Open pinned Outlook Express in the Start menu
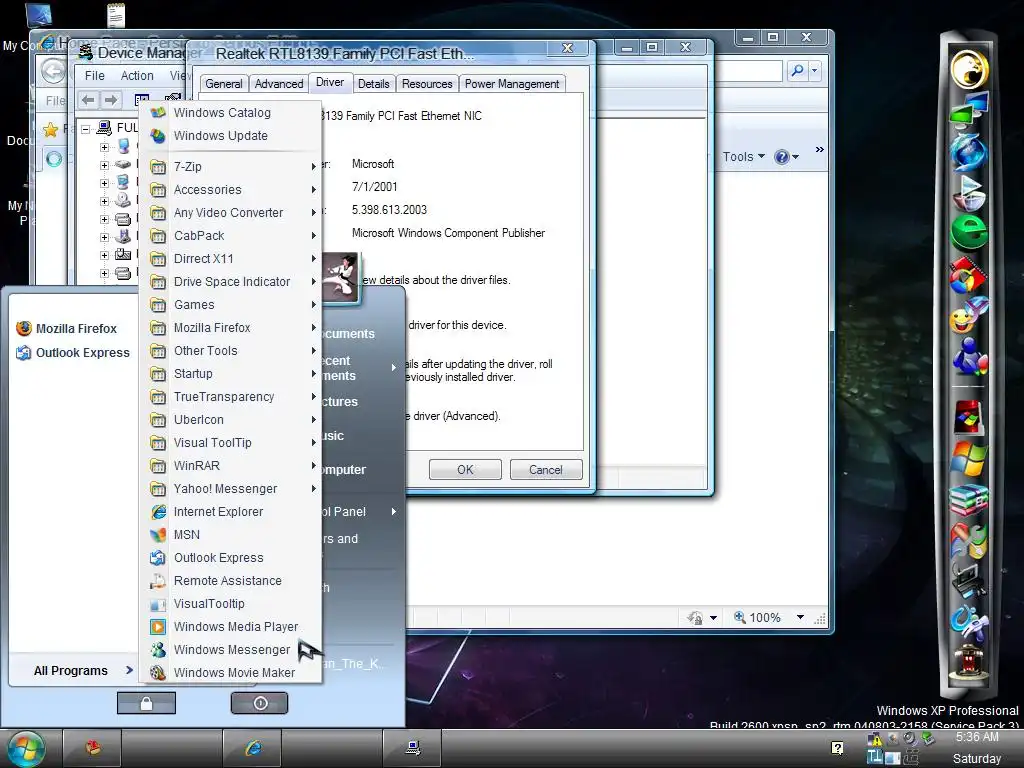Image resolution: width=1024 pixels, height=768 pixels. pyautogui.click(x=73, y=353)
